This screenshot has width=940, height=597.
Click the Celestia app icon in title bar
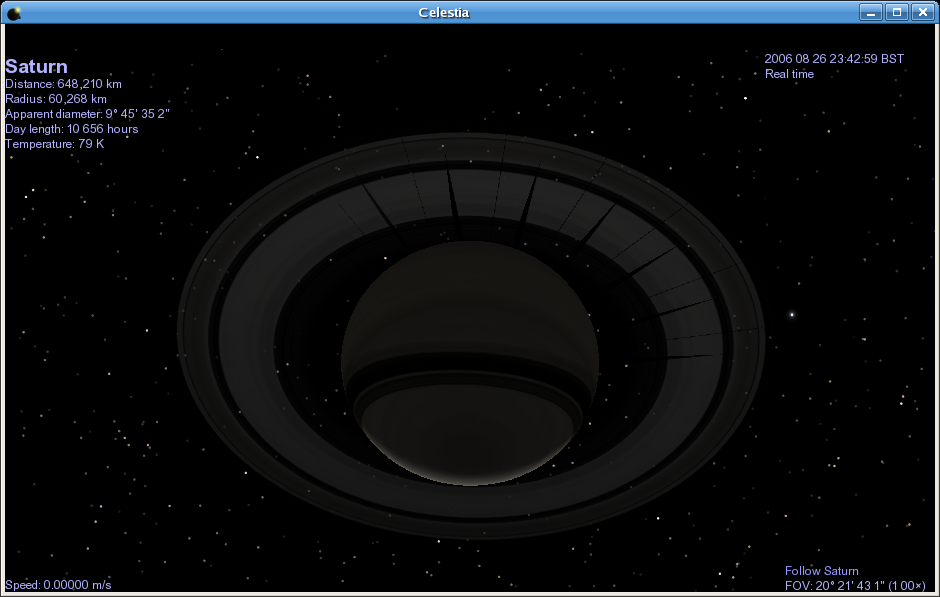click(13, 12)
